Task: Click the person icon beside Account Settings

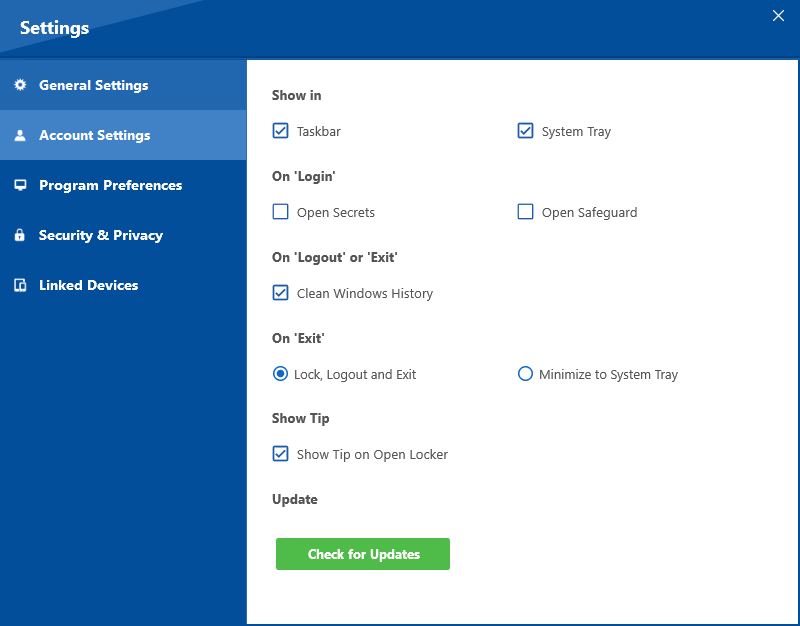Action: 20,135
